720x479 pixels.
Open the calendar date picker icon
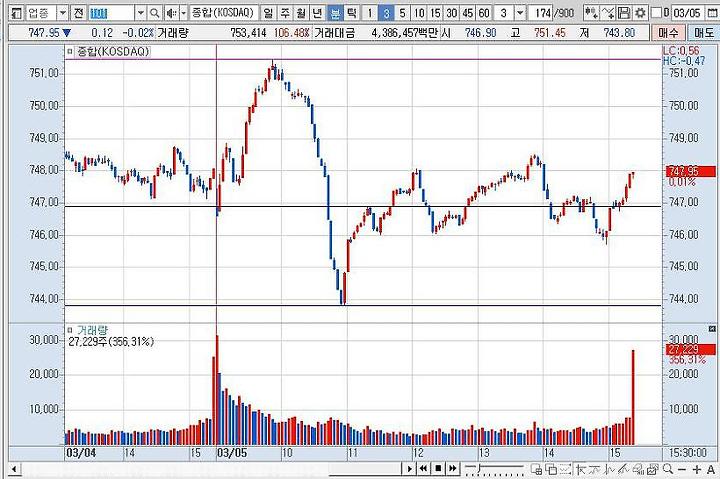point(713,13)
